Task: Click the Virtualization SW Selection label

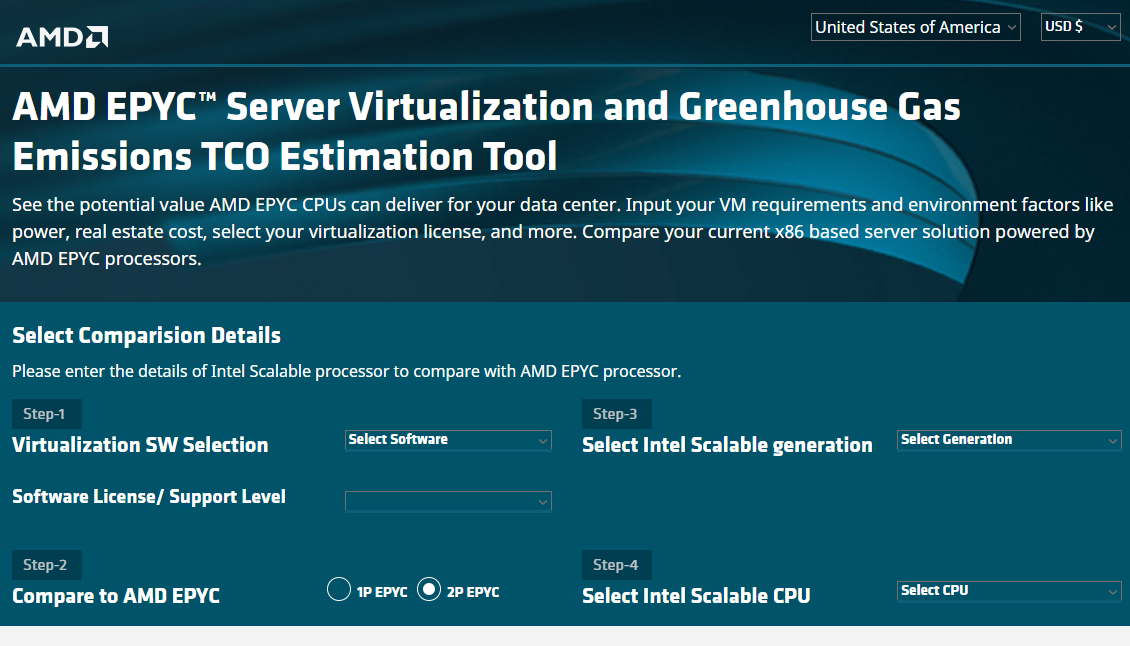Action: pos(140,445)
